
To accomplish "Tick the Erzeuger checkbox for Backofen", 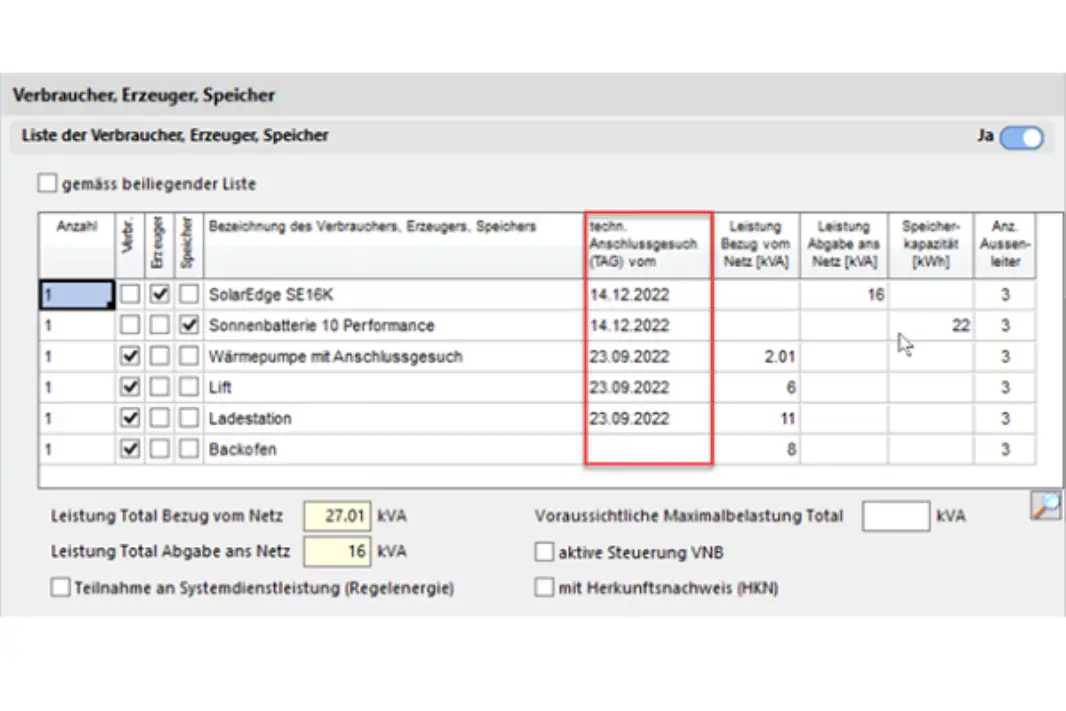I will pyautogui.click(x=160, y=450).
